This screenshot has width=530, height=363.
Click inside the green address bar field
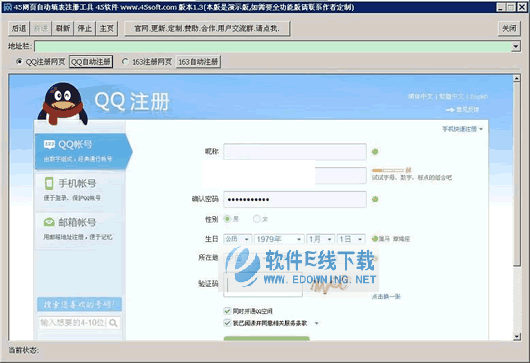pos(272,46)
